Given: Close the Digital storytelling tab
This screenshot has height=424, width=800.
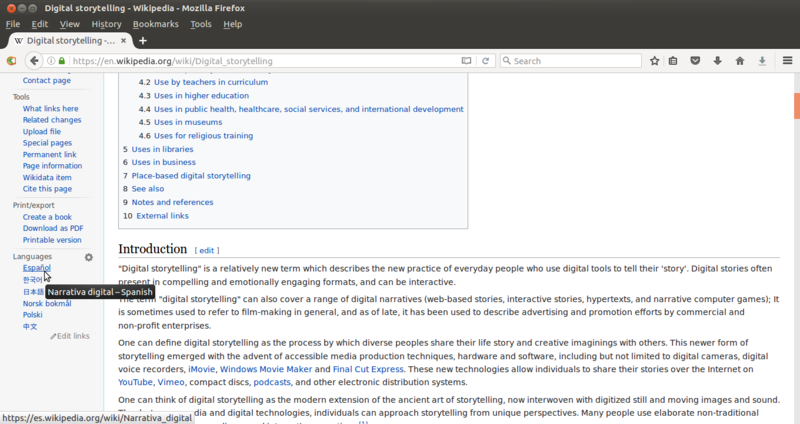Looking at the screenshot, I should tap(123, 40).
